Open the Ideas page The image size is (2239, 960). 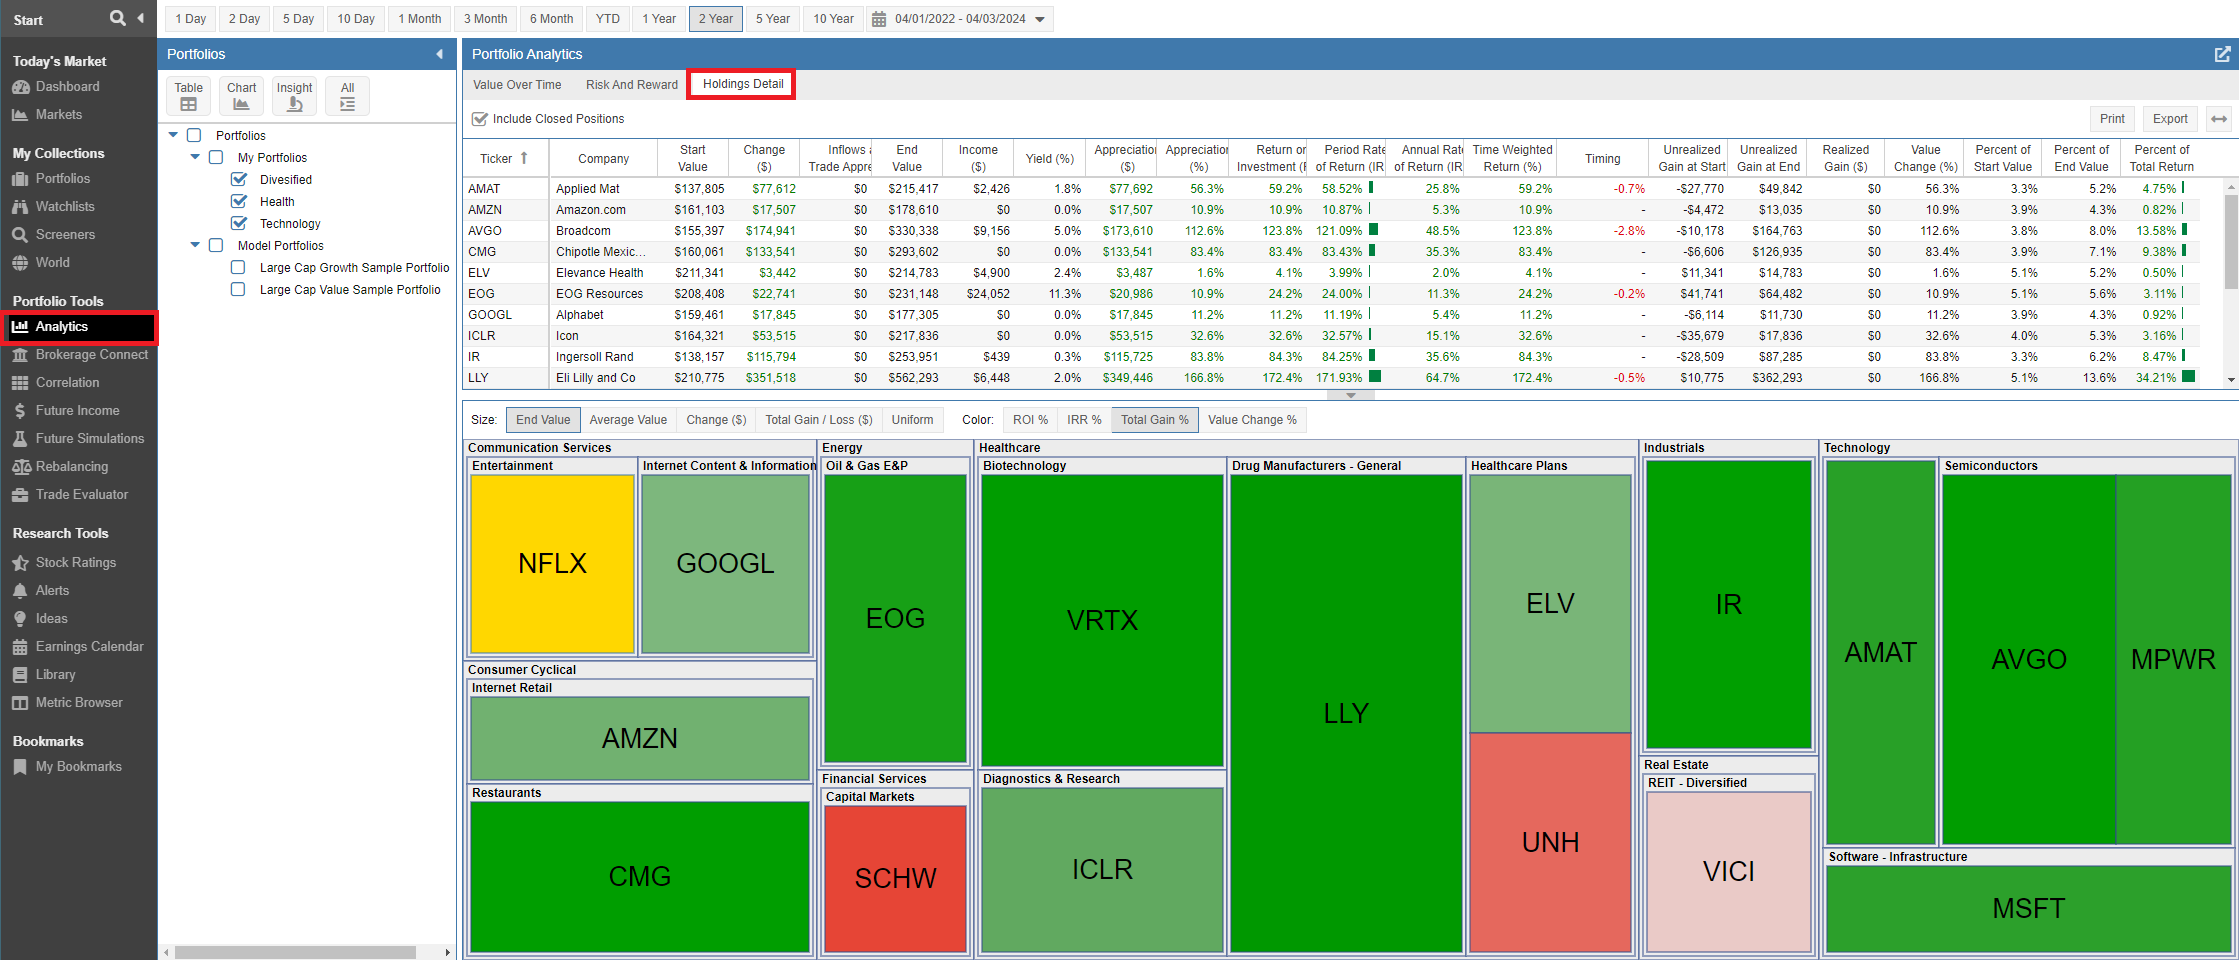[51, 619]
